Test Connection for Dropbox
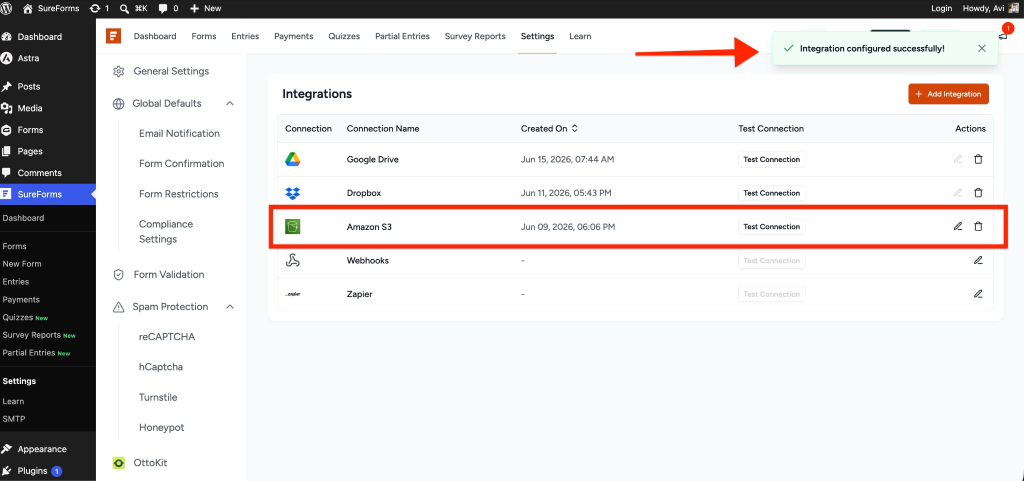The width and height of the screenshot is (1024, 481). (x=771, y=193)
